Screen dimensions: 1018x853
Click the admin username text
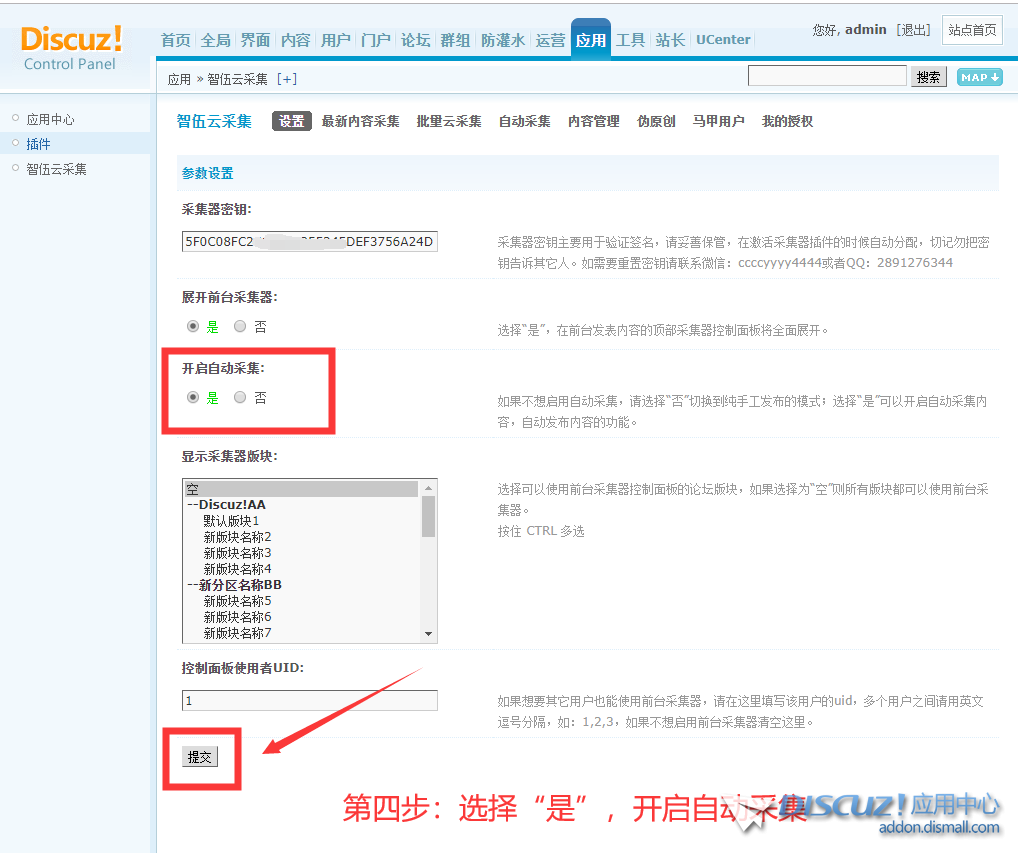[x=865, y=30]
